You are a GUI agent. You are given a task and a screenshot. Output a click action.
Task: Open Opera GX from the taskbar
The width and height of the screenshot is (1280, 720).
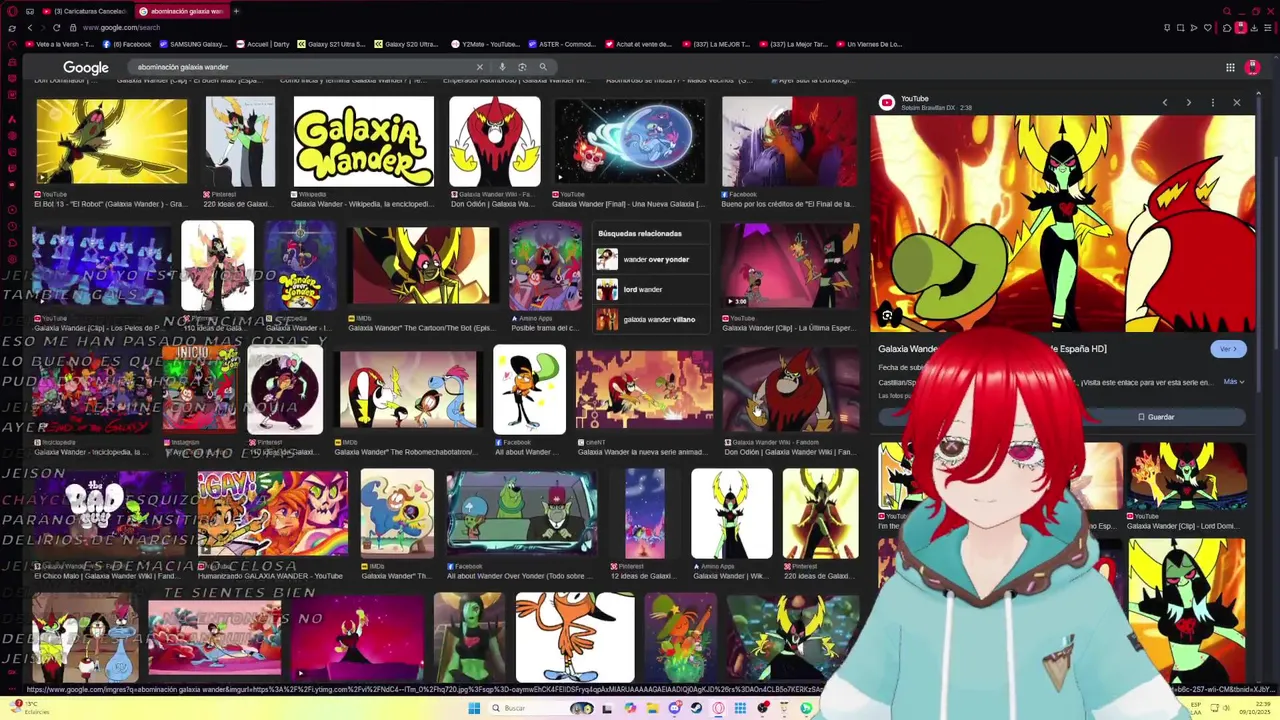click(x=718, y=708)
